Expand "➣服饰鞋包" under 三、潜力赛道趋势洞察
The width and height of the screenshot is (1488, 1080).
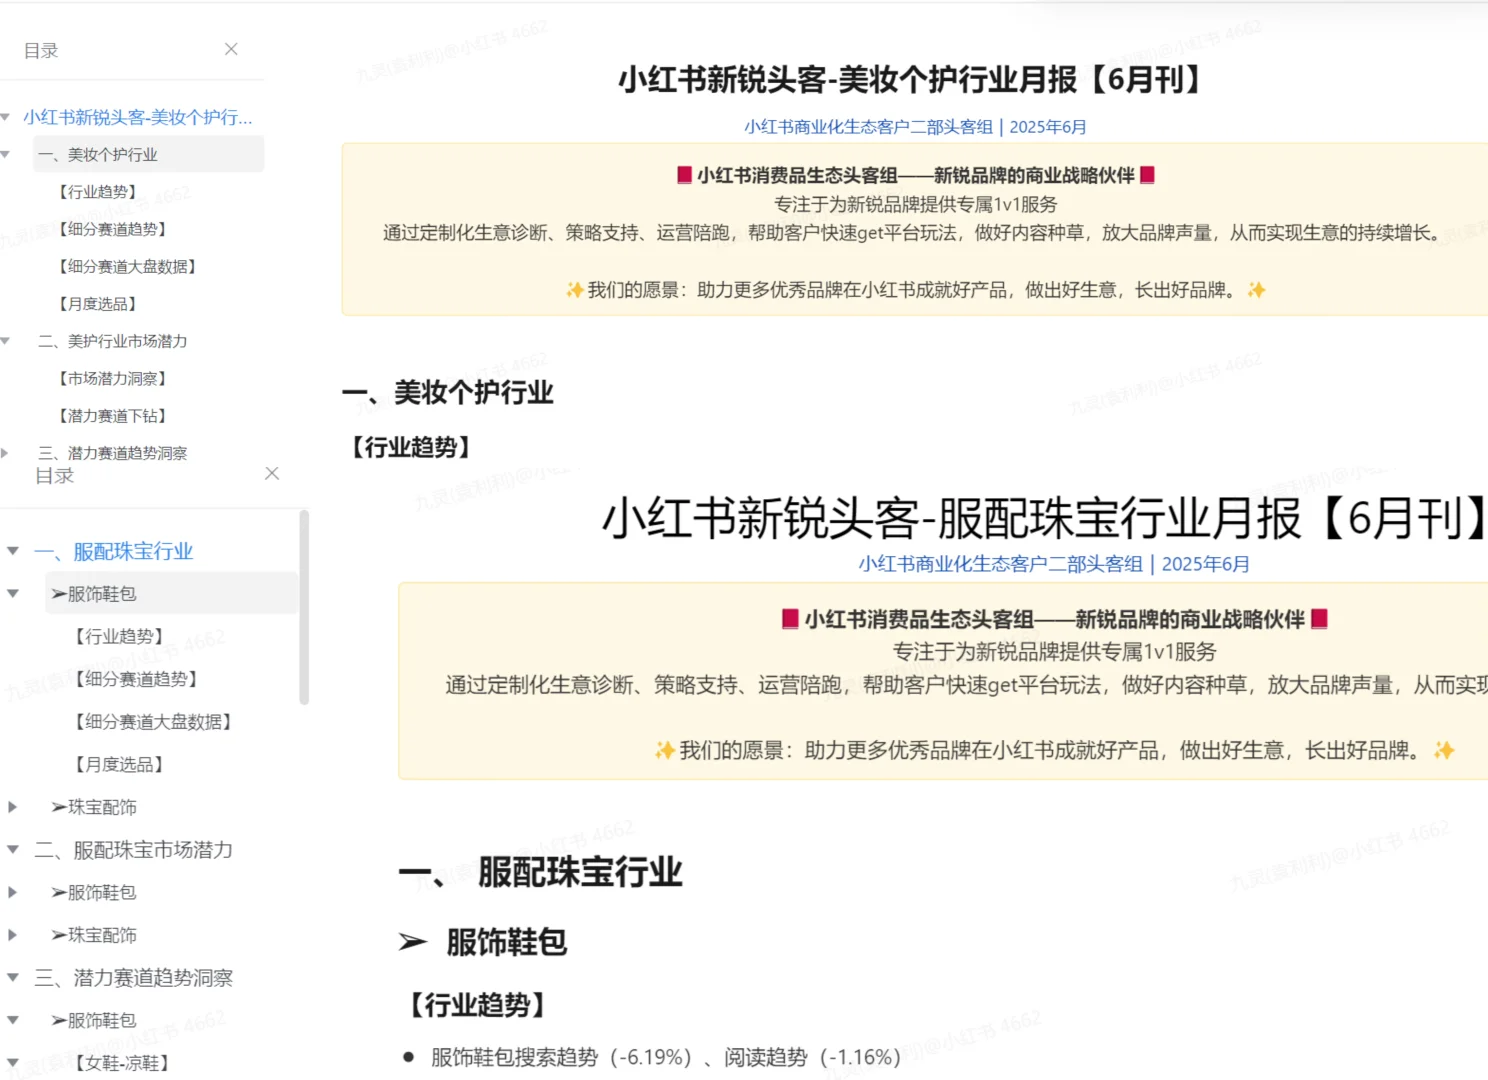click(x=12, y=1020)
